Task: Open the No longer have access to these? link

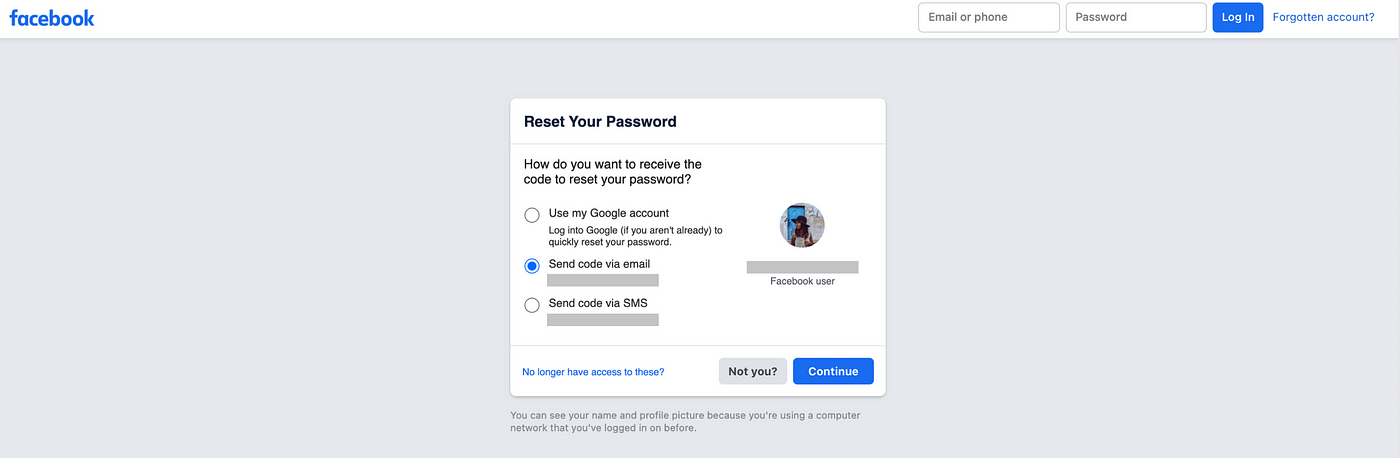Action: 593,372
